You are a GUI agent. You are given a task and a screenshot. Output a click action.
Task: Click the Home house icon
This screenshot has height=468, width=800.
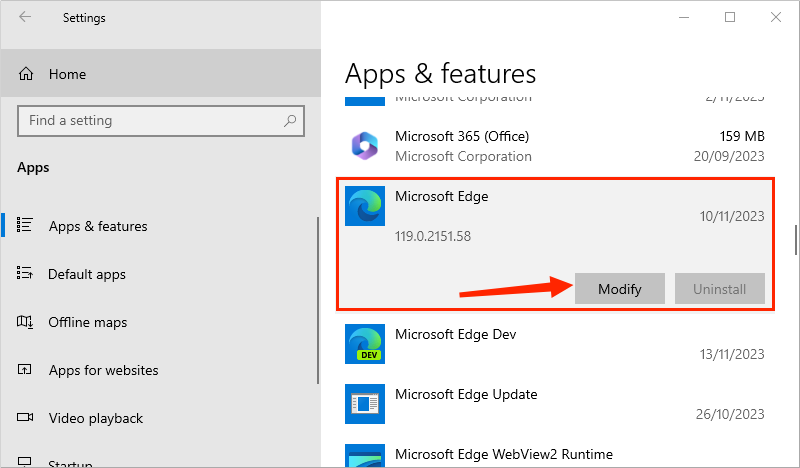(26, 74)
